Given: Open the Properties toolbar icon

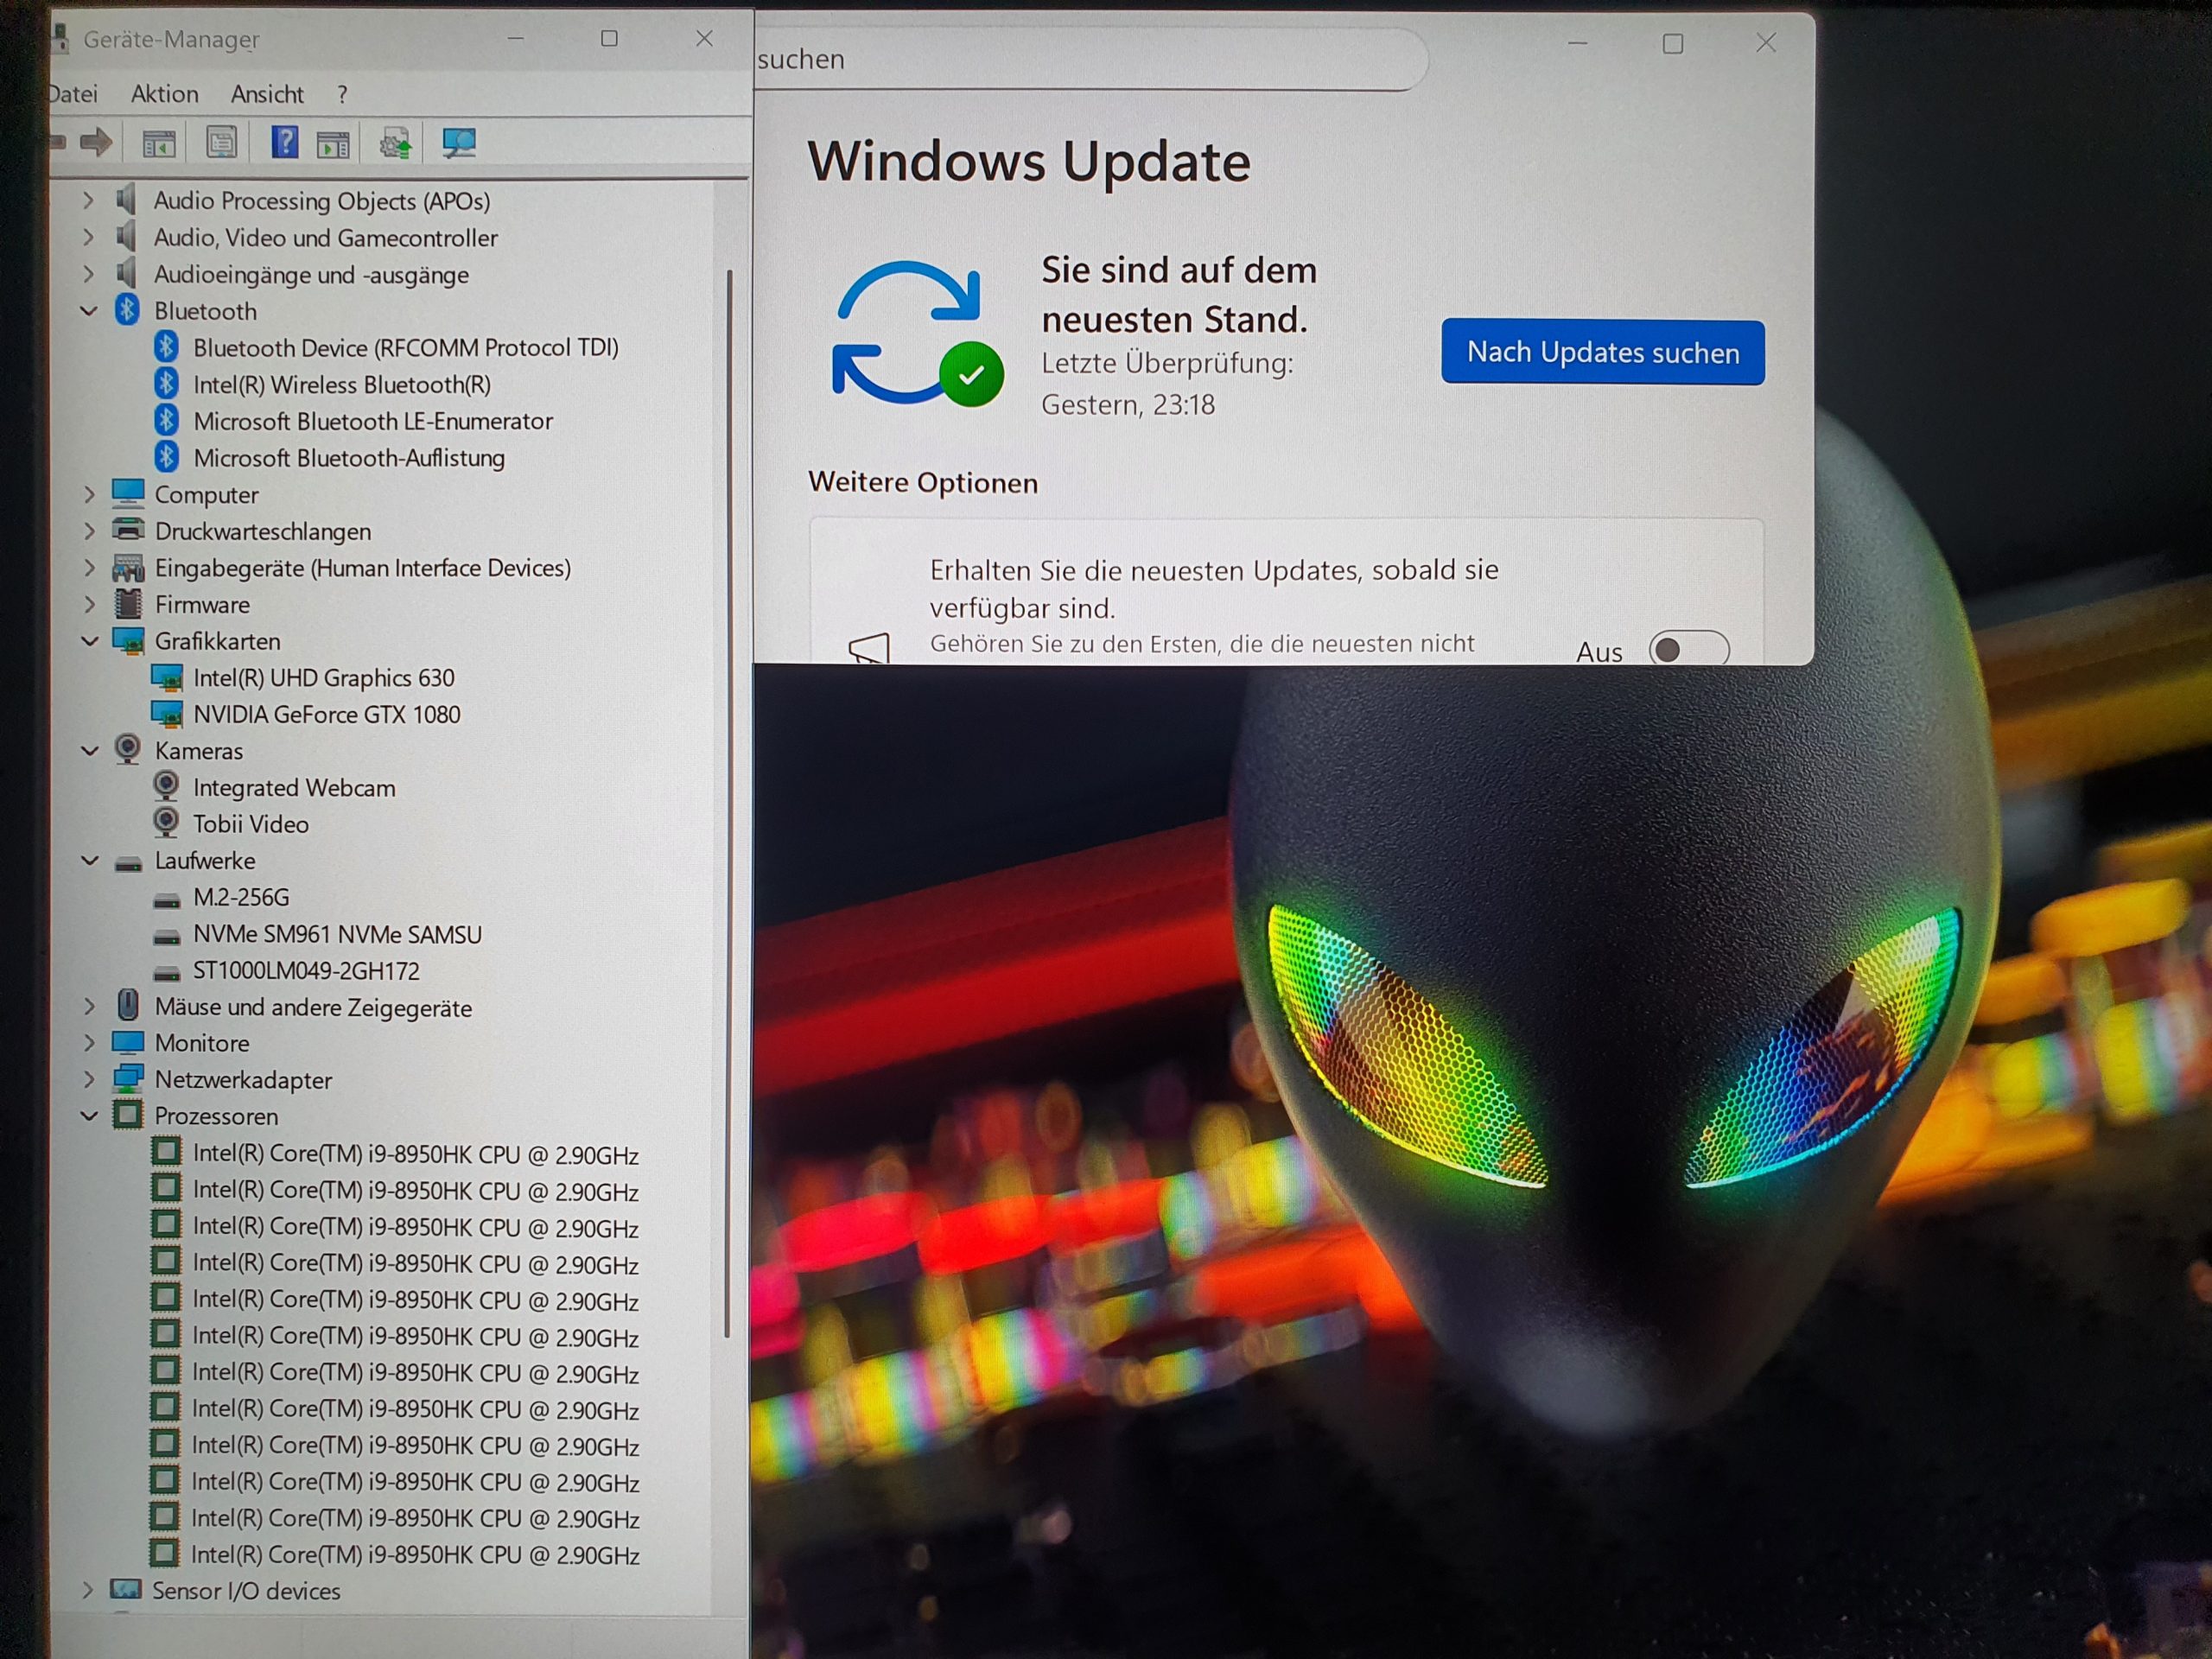Looking at the screenshot, I should [221, 143].
